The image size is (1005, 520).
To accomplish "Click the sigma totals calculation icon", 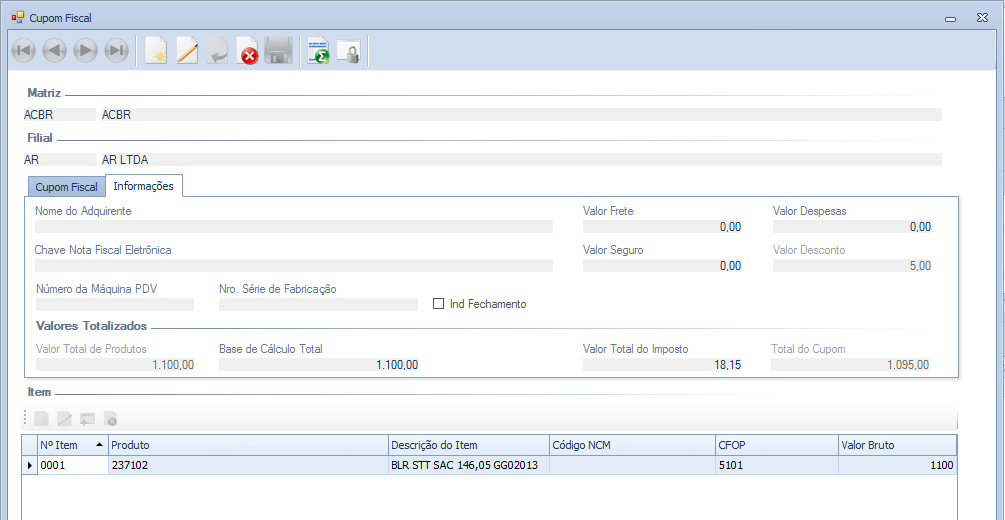I will click(x=318, y=51).
